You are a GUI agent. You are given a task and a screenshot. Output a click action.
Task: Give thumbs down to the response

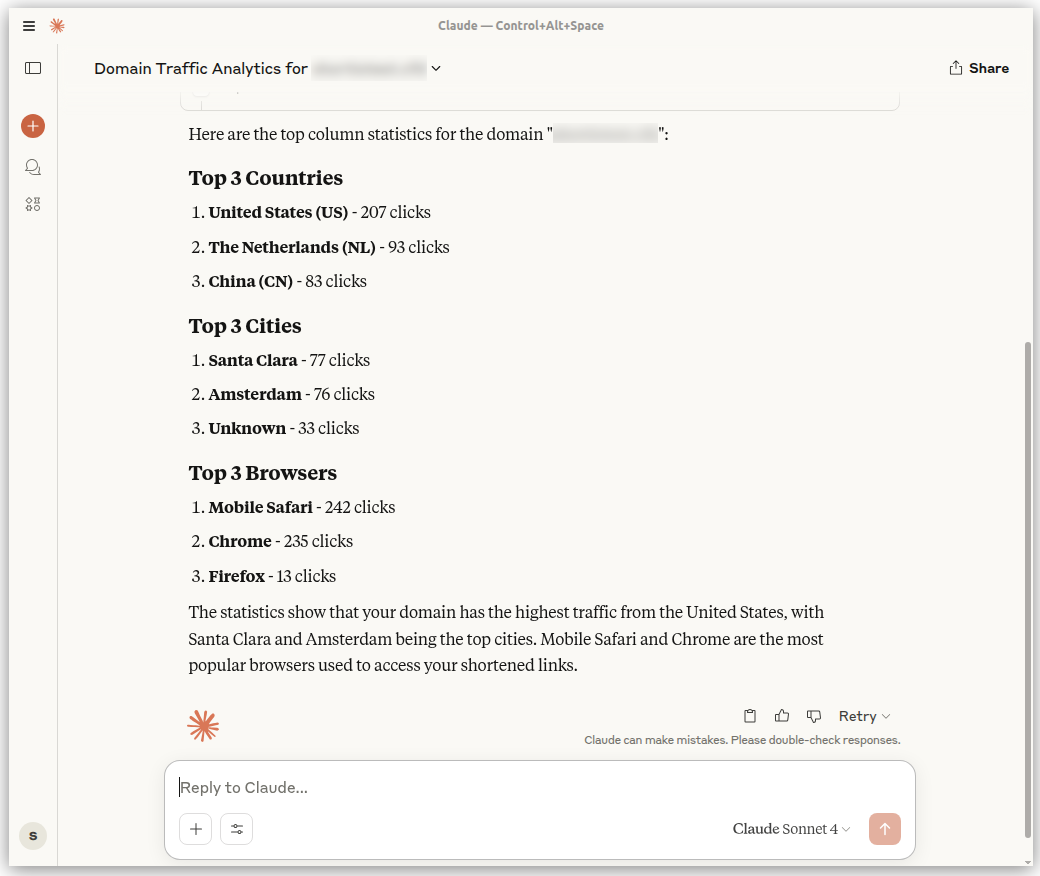[814, 716]
